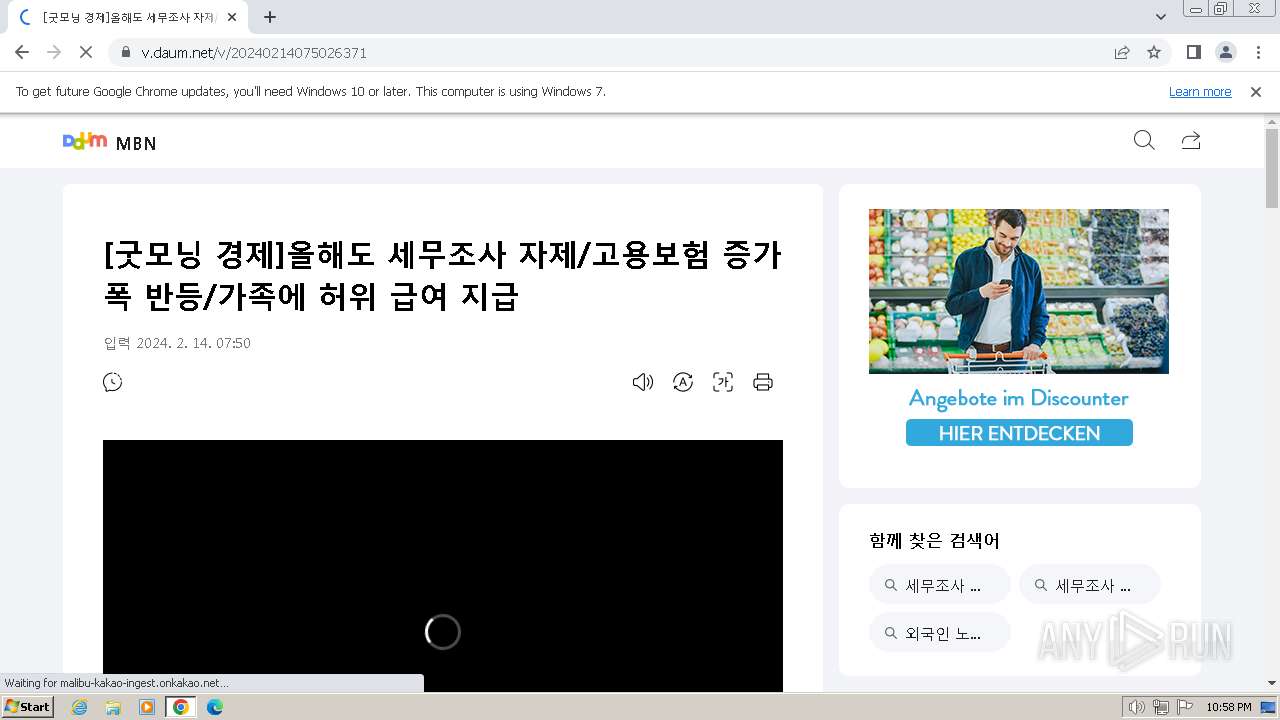Open the translate article icon
The image size is (1280, 720).
(x=683, y=382)
